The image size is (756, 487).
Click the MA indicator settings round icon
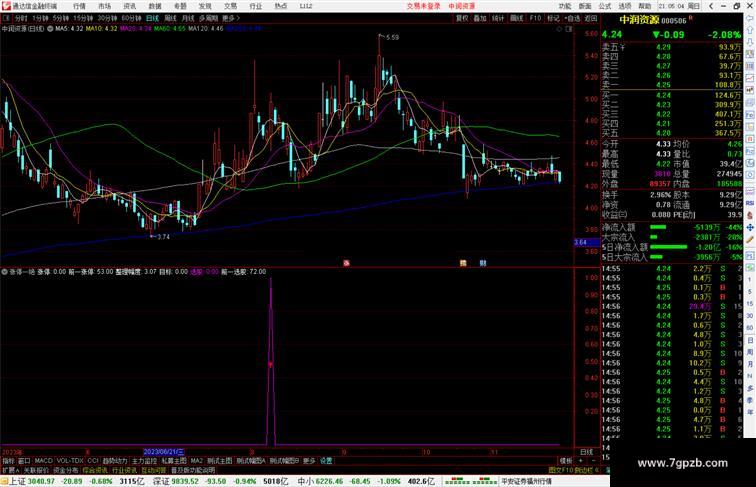(50, 29)
